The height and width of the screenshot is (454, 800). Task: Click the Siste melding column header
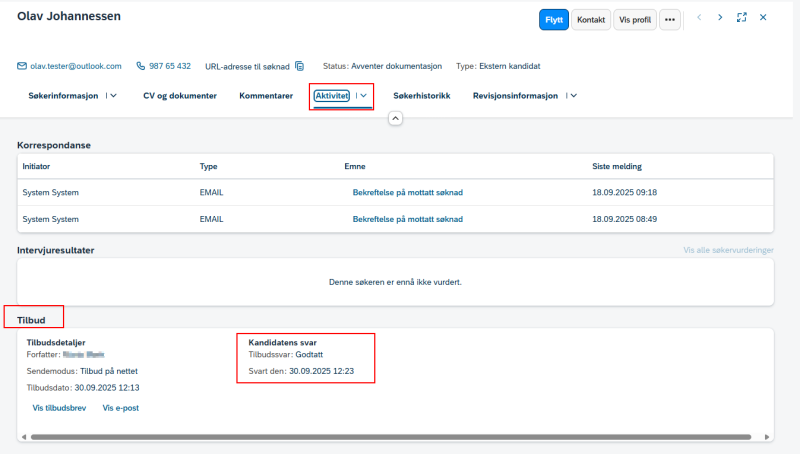tap(617, 166)
